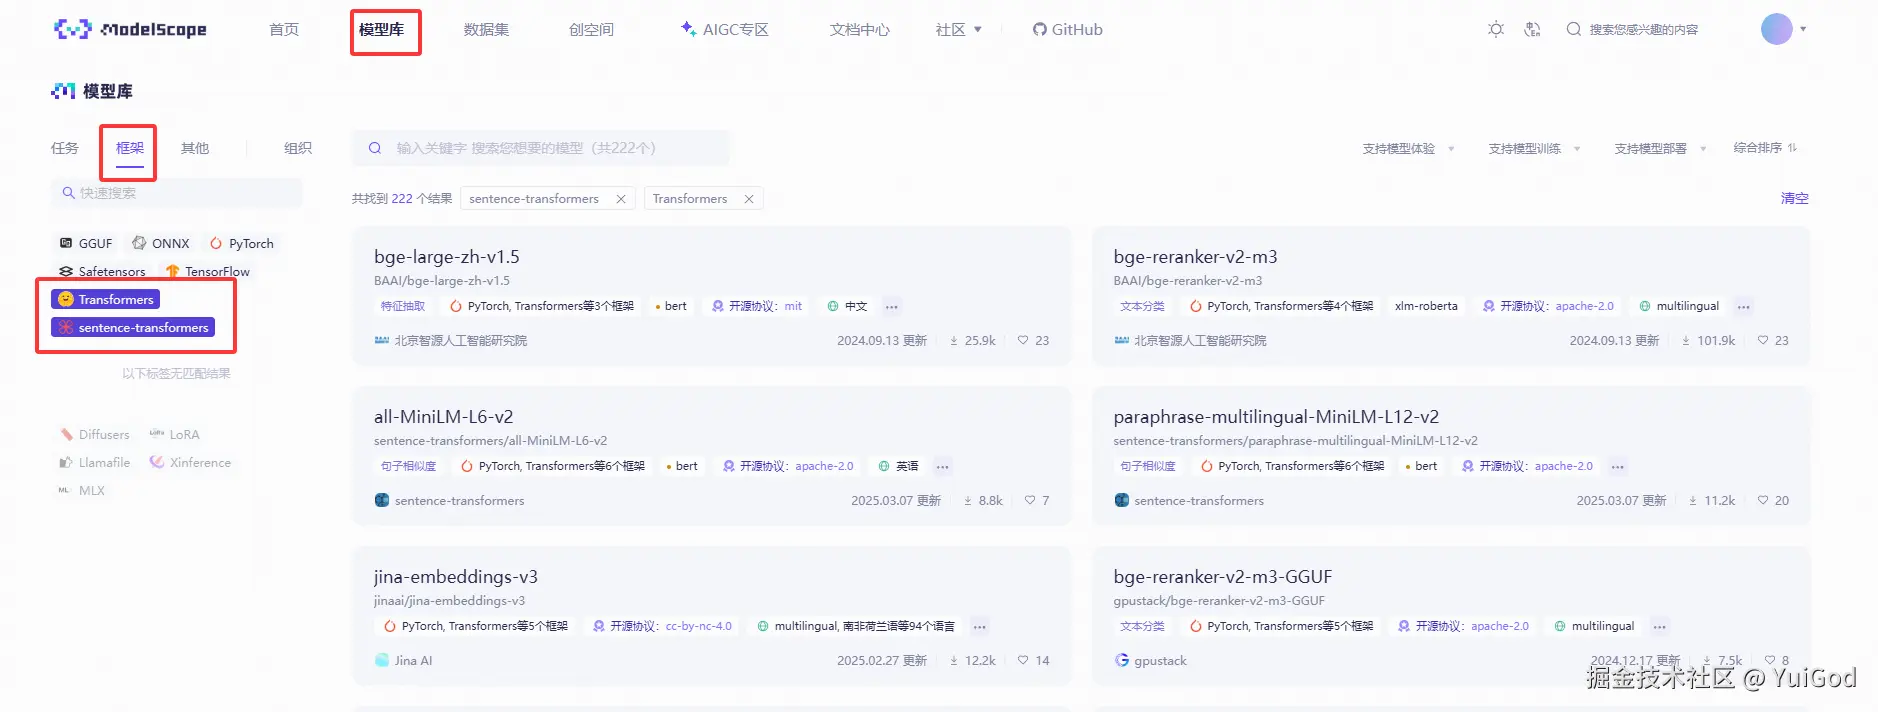This screenshot has height=712, width=1878.
Task: Click the like heart on bge-large-zh-v1.5
Action: click(x=1023, y=340)
